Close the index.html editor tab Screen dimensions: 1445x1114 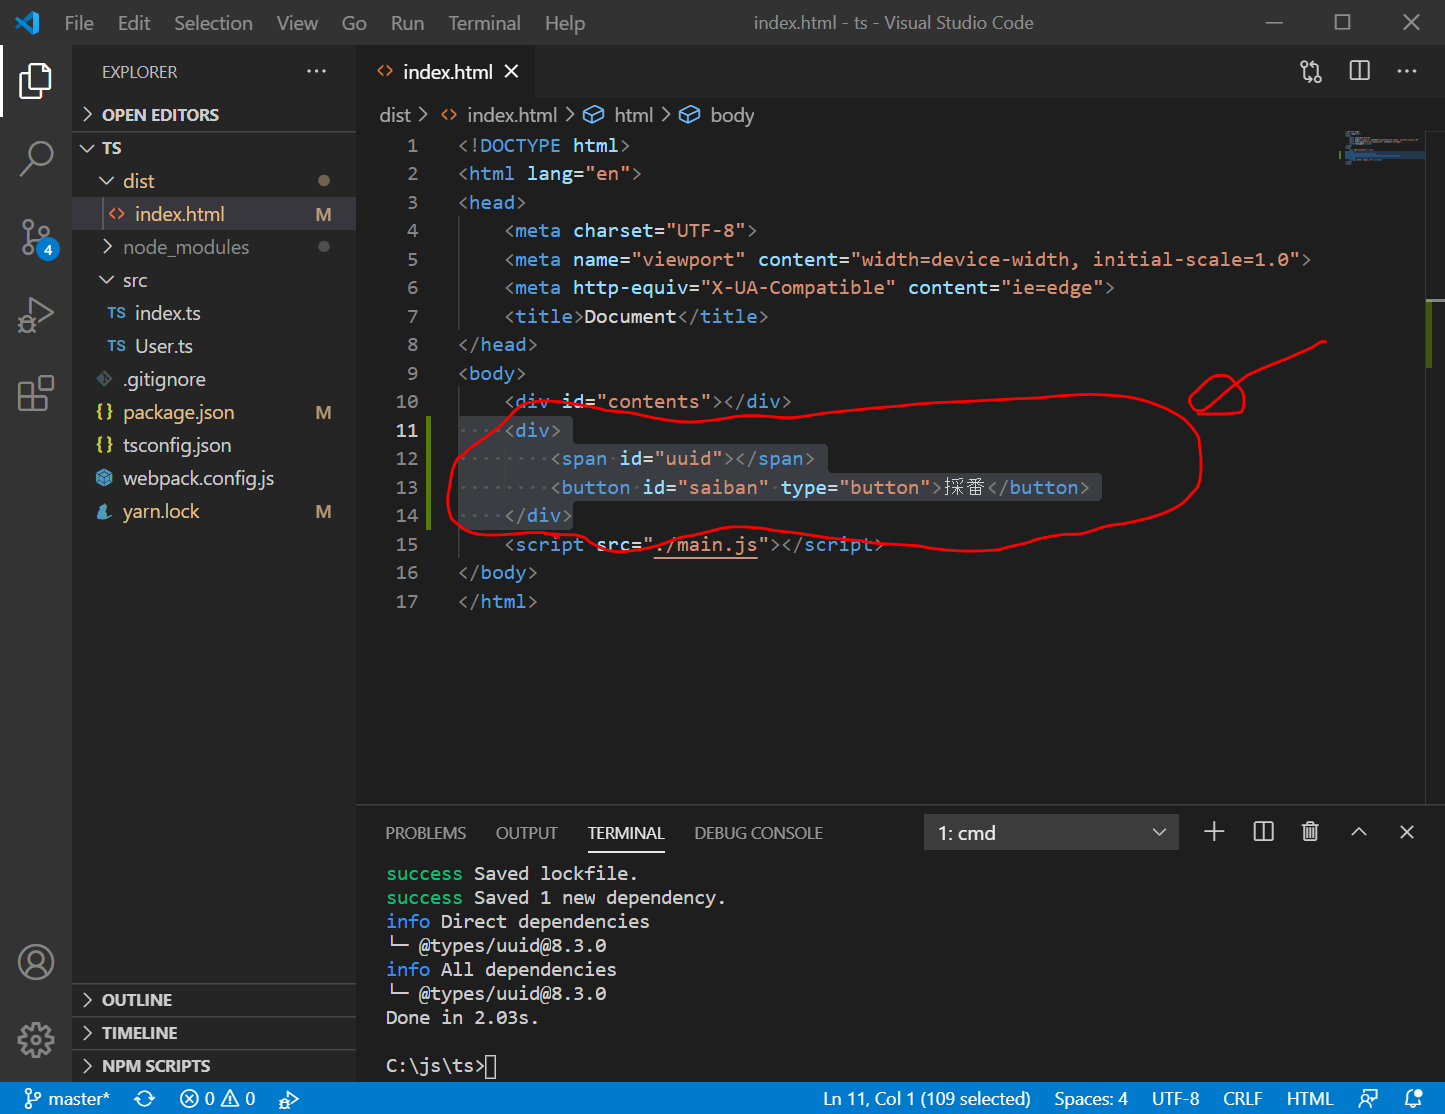[x=511, y=71]
